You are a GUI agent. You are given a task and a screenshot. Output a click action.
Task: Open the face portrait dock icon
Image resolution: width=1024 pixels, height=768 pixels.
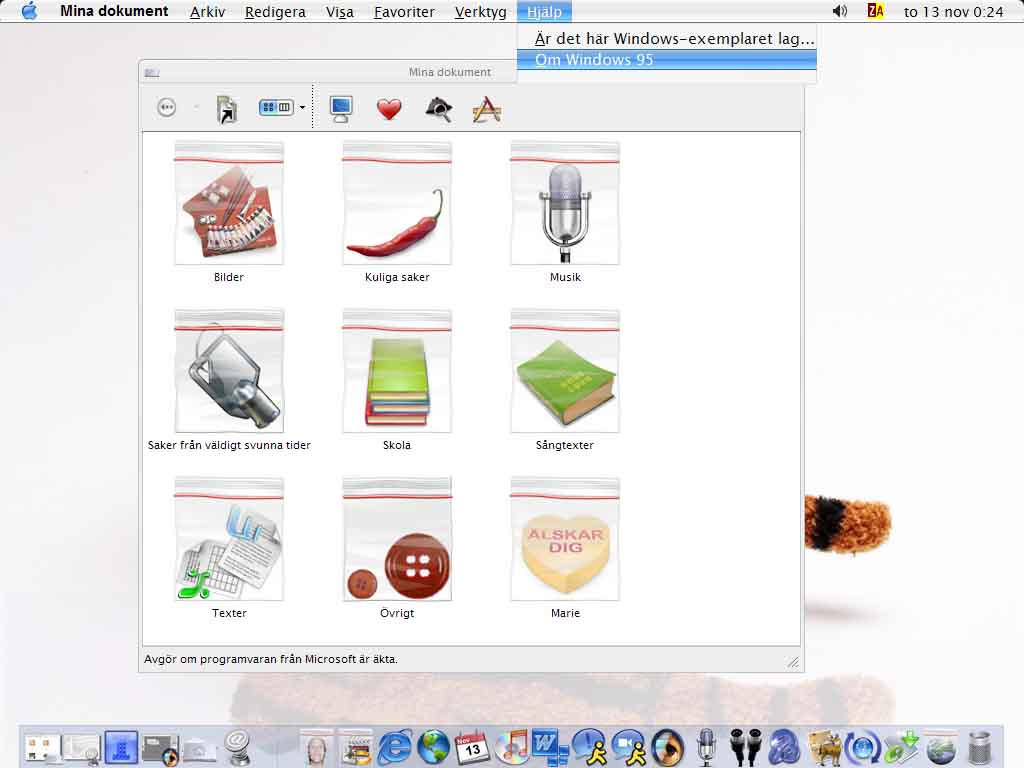tap(316, 747)
